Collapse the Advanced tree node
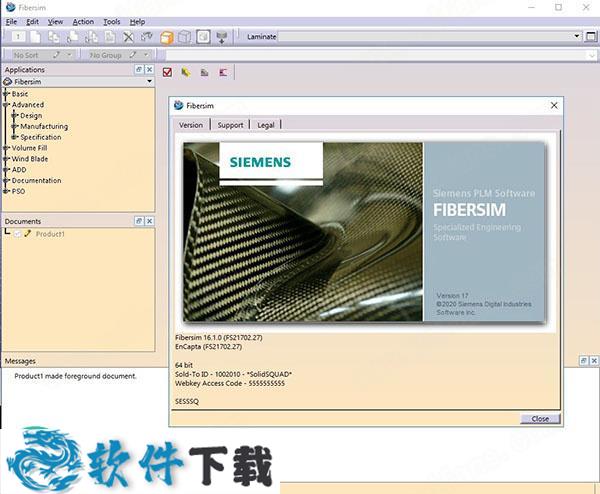Image resolution: width=600 pixels, height=494 pixels. pos(6,104)
